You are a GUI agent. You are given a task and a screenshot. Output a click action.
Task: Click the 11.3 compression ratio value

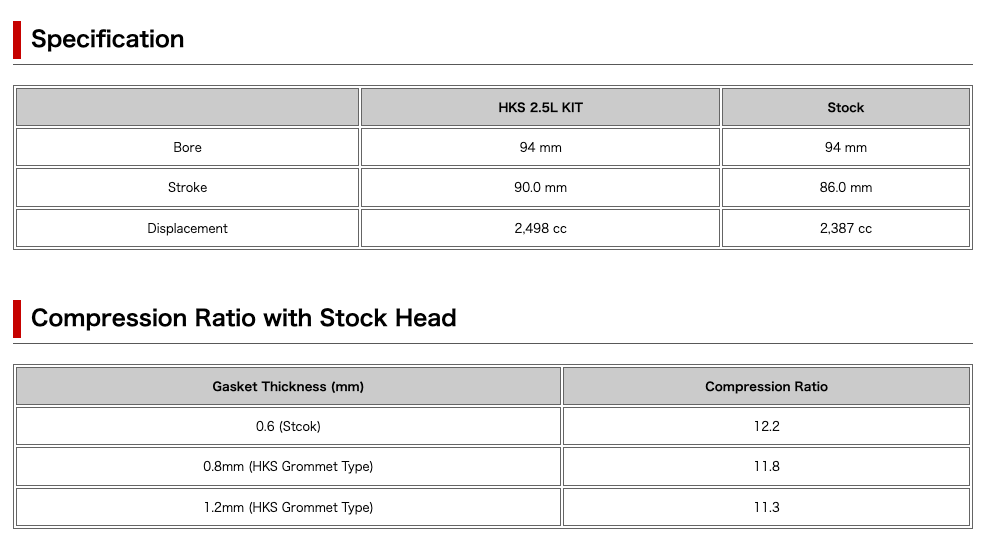click(x=766, y=507)
